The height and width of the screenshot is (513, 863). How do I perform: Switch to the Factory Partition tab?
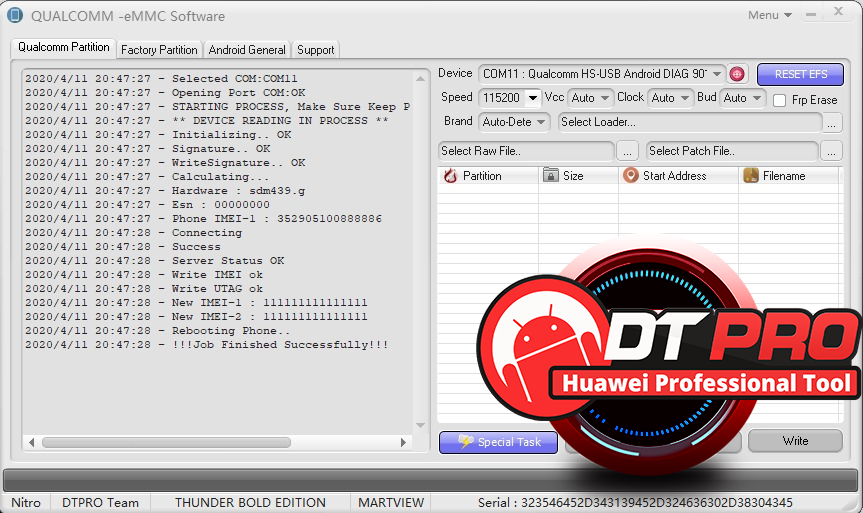159,50
